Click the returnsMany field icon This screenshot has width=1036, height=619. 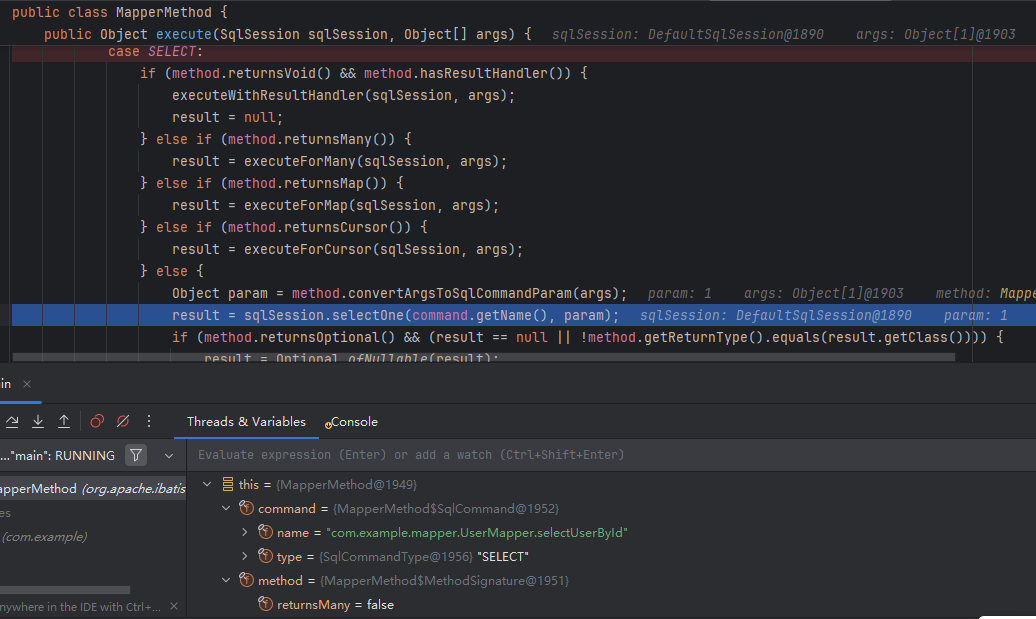[x=266, y=604]
